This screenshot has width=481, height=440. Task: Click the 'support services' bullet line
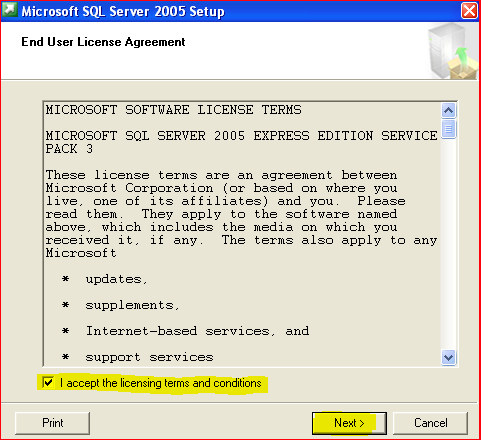pos(149,357)
